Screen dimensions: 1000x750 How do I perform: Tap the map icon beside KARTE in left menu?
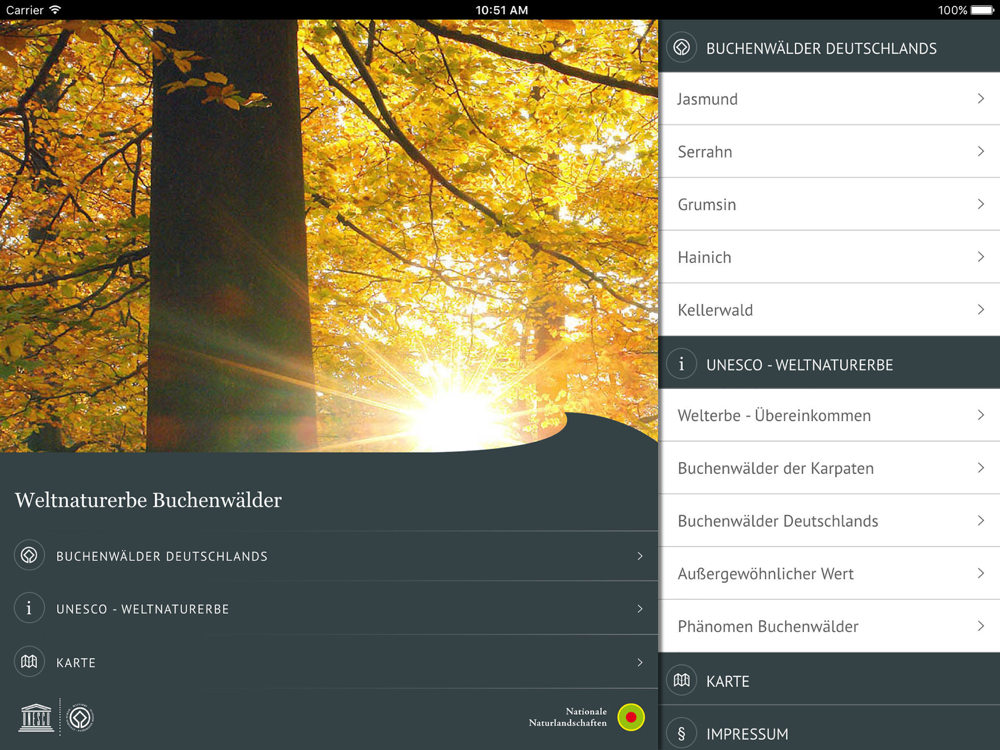click(x=29, y=661)
